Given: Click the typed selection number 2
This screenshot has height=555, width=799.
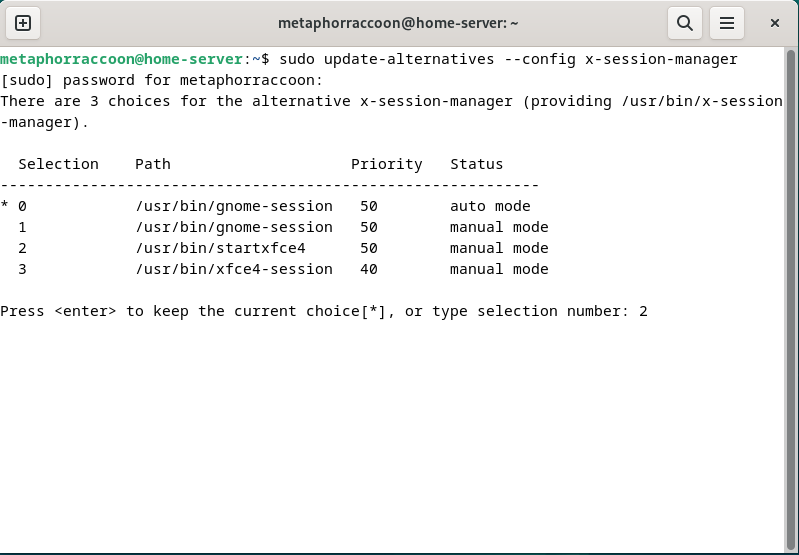Looking at the screenshot, I should 643,311.
